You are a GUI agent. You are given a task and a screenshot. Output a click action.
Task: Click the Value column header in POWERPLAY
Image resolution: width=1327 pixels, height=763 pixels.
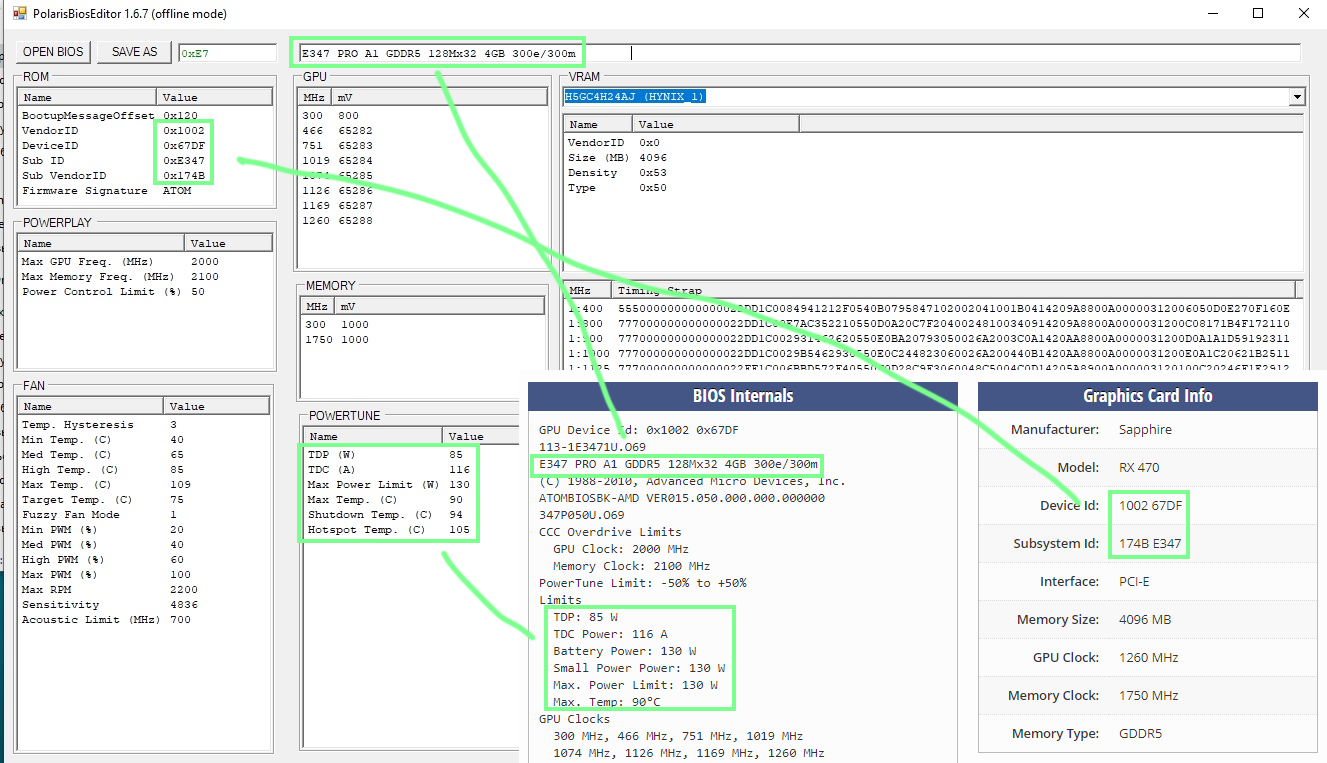click(x=229, y=243)
